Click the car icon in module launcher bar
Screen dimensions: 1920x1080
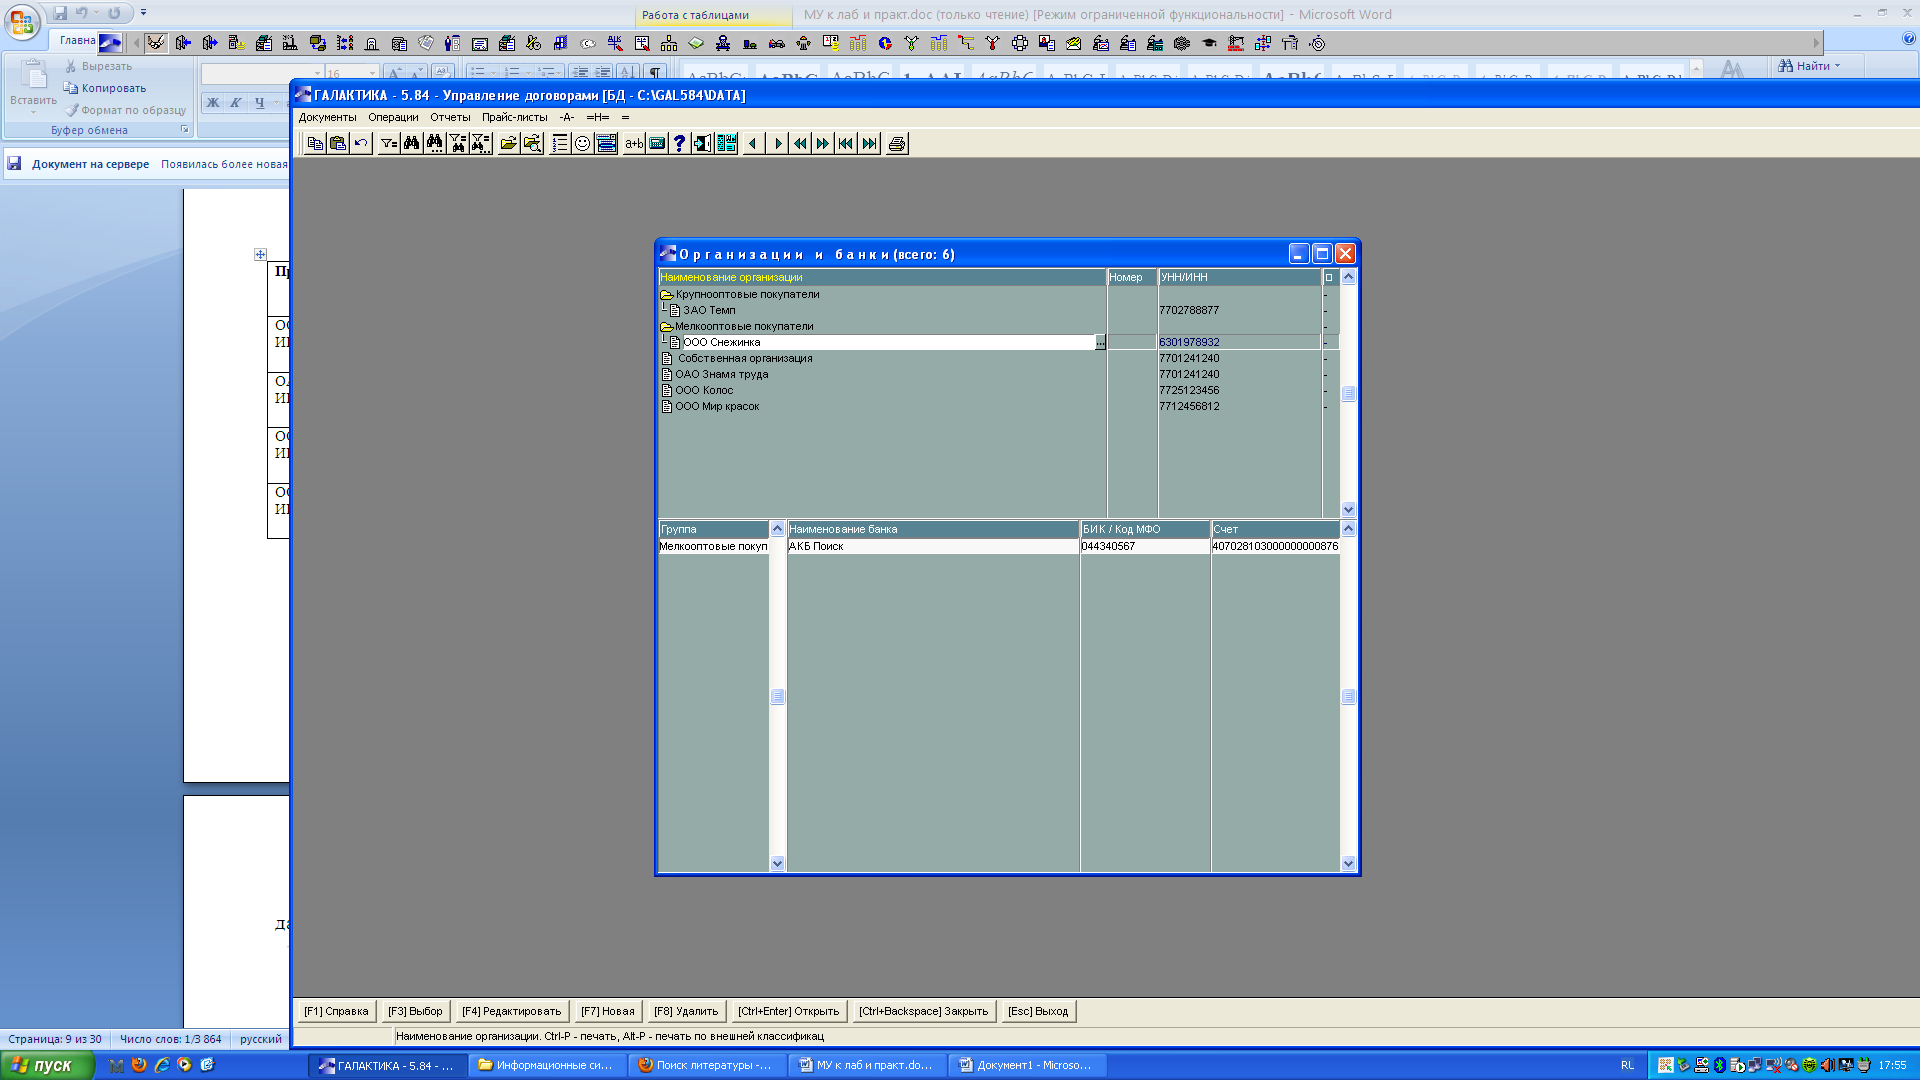click(776, 43)
